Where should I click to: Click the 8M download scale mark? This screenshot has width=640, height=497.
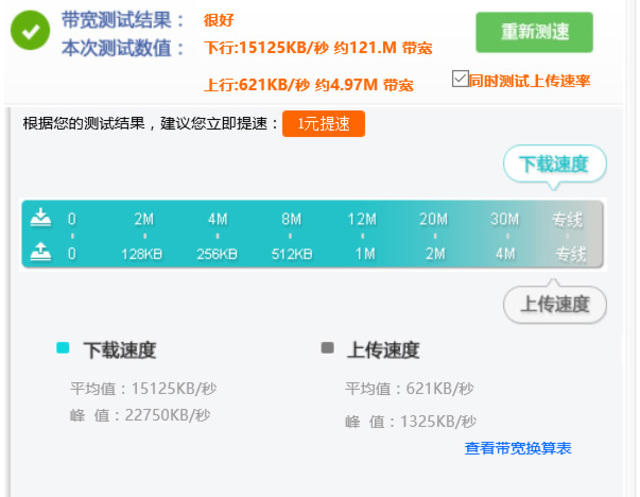tap(291, 219)
